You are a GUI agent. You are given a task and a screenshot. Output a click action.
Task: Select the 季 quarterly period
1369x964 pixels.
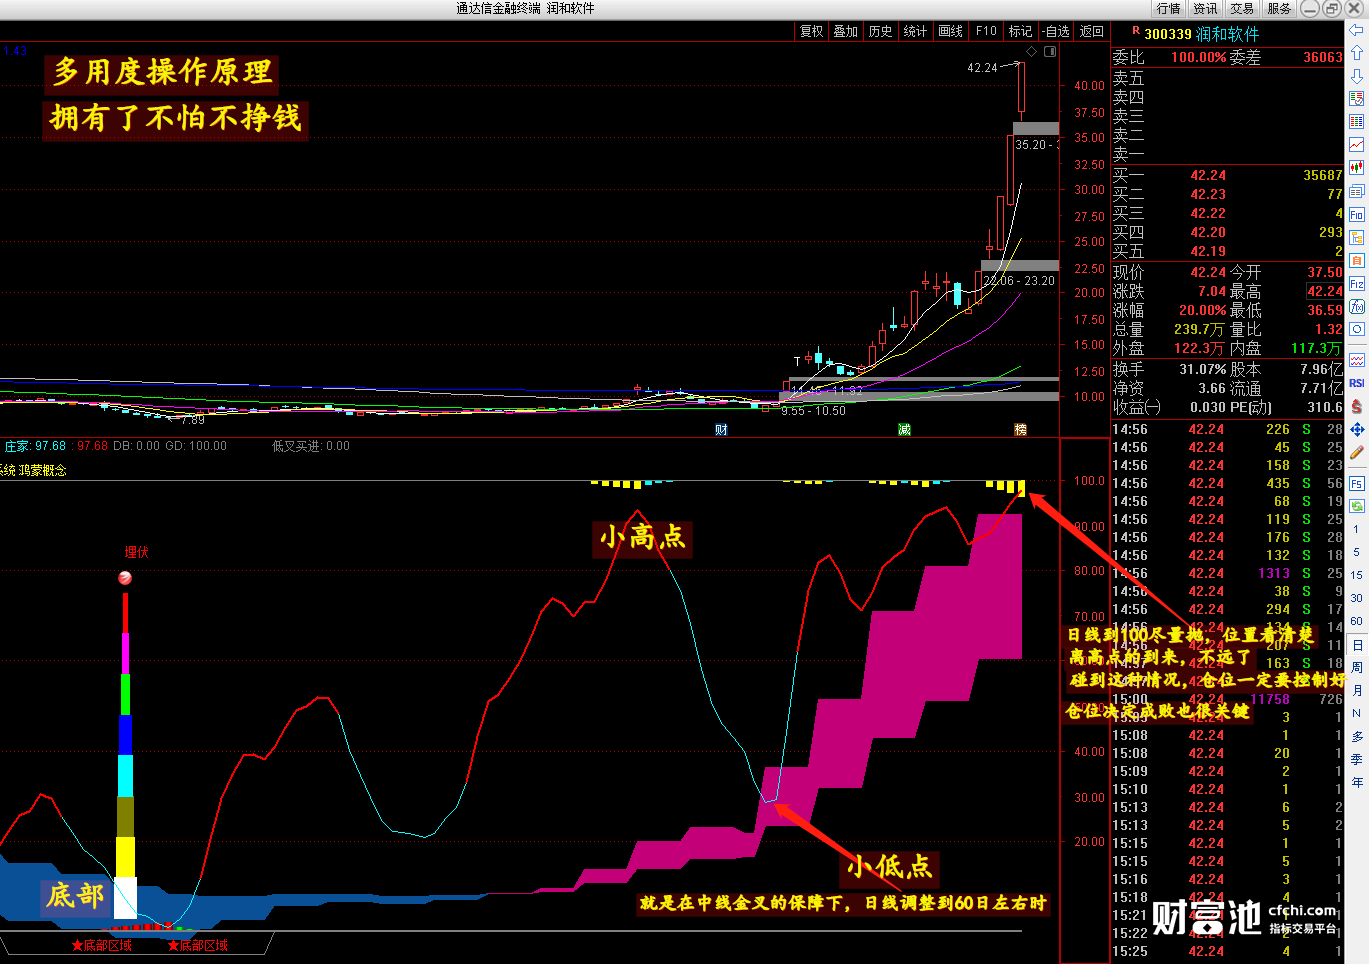pos(1357,759)
